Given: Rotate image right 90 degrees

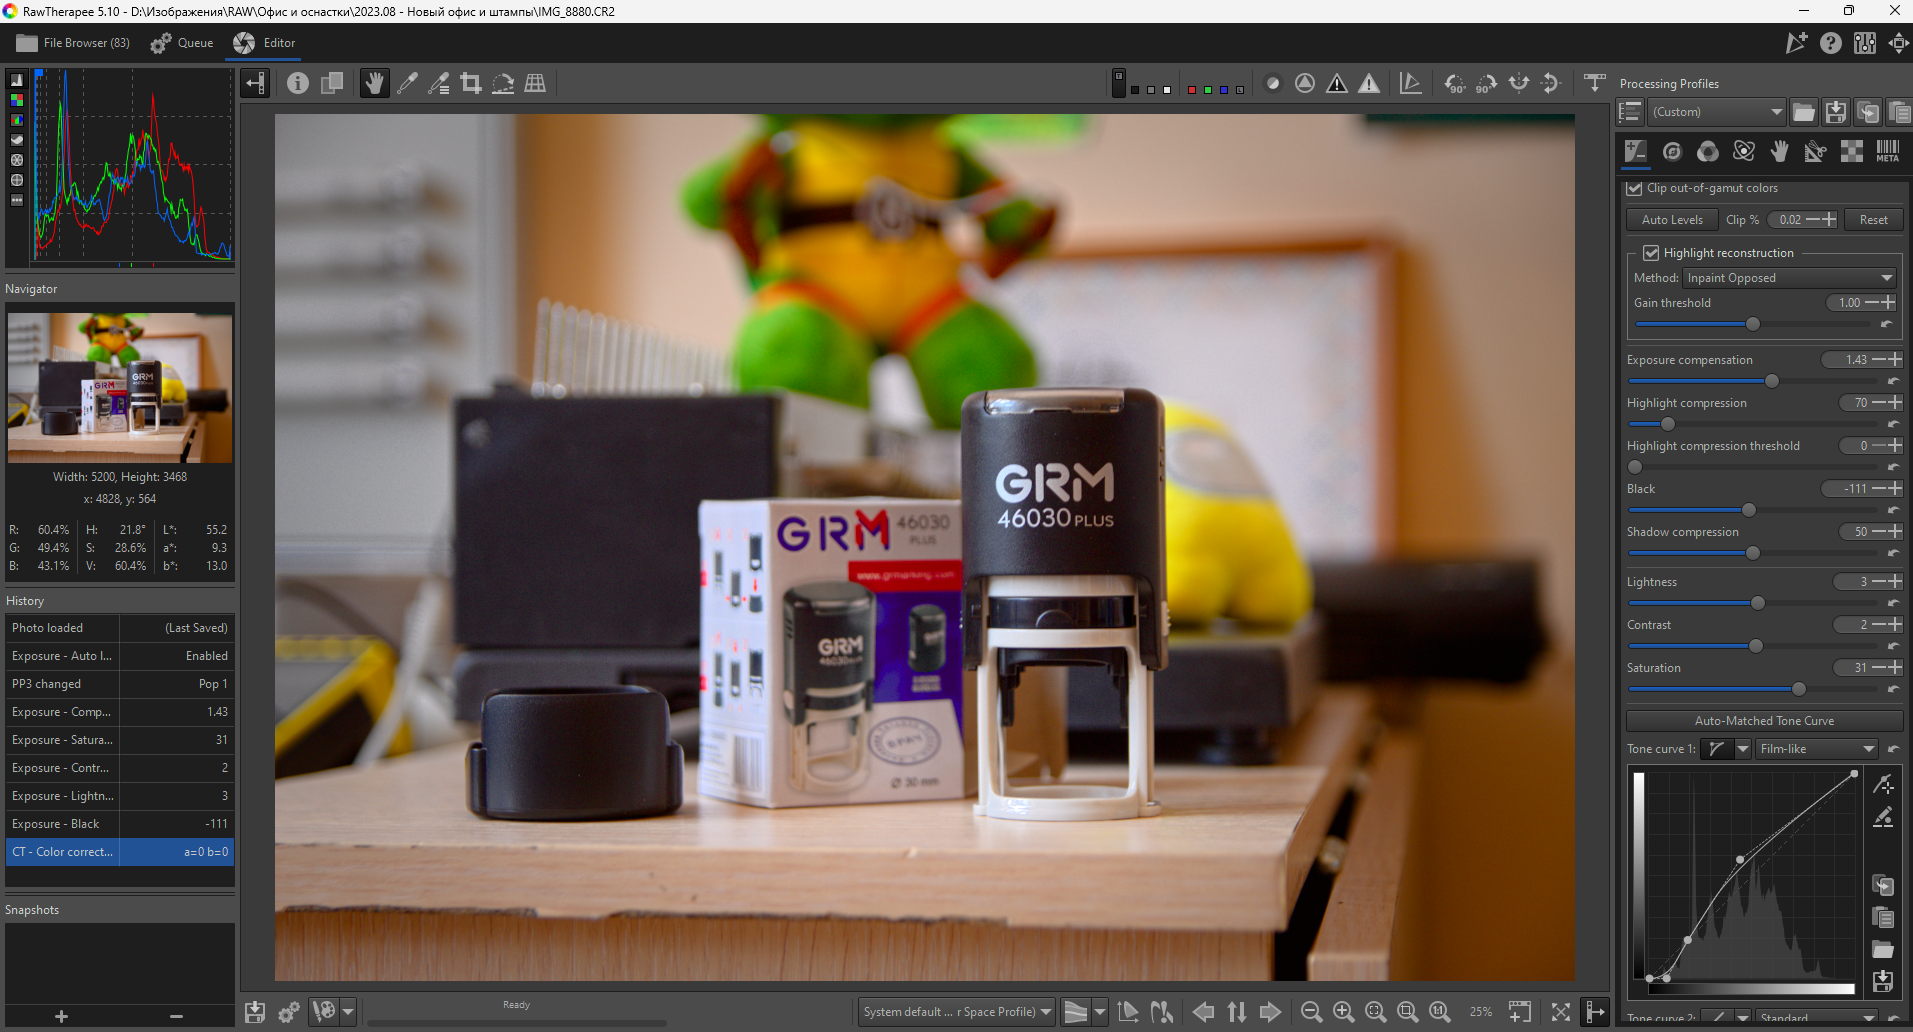Looking at the screenshot, I should pyautogui.click(x=1487, y=84).
